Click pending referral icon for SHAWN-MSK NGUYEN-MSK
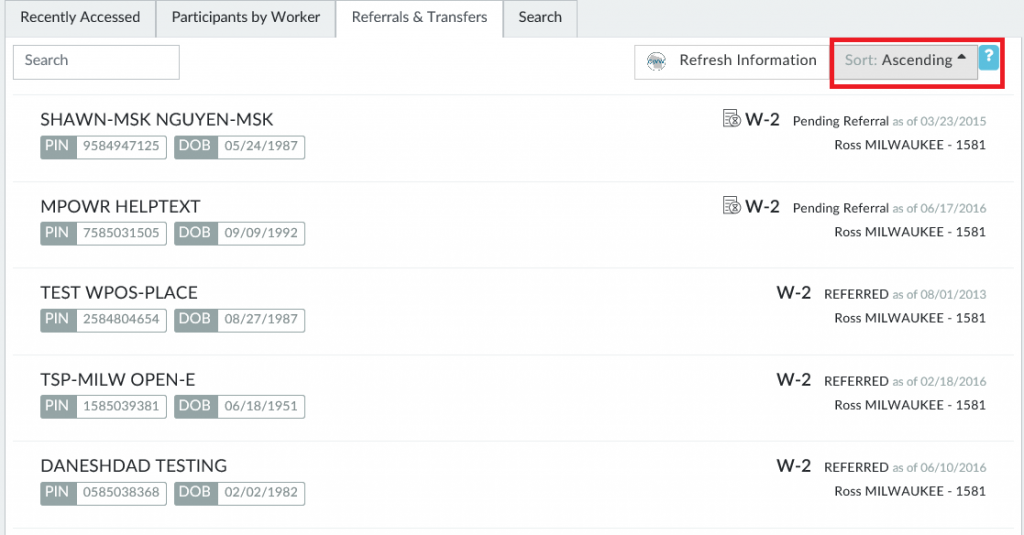 click(x=731, y=120)
